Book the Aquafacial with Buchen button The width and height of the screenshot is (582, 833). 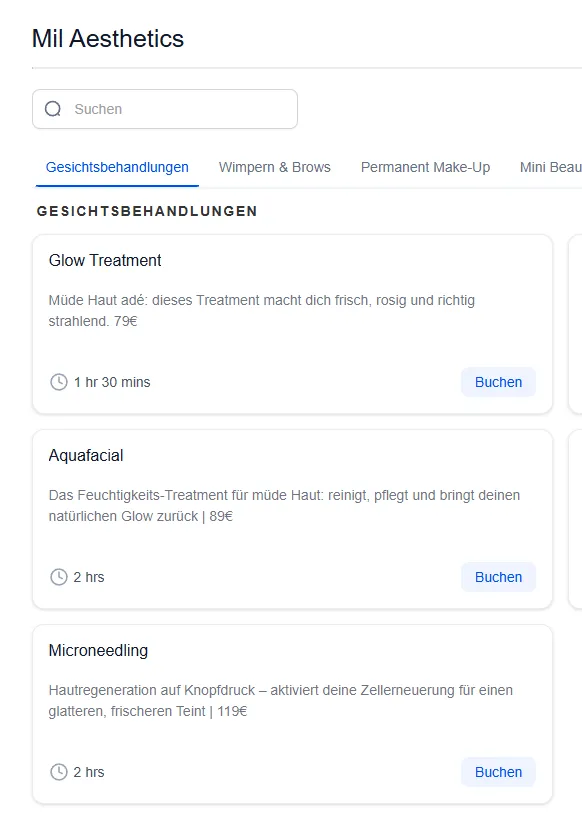click(x=498, y=577)
